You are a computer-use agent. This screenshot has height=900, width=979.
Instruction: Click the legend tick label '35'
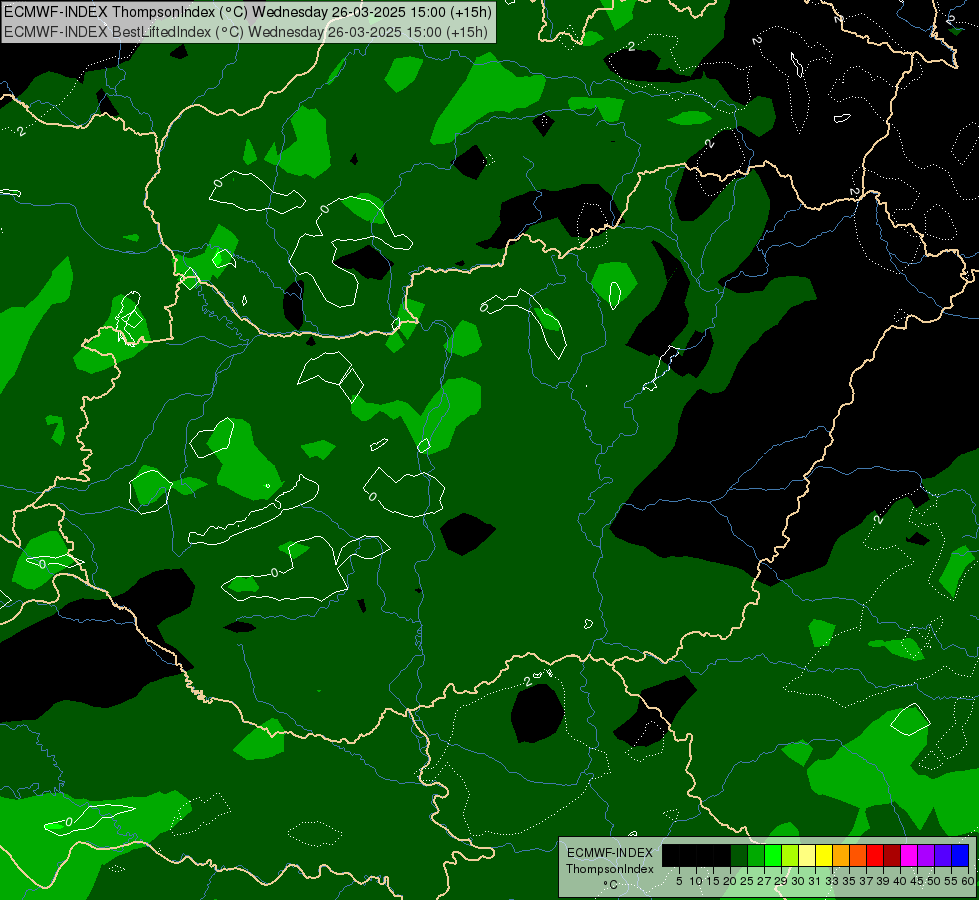[849, 881]
